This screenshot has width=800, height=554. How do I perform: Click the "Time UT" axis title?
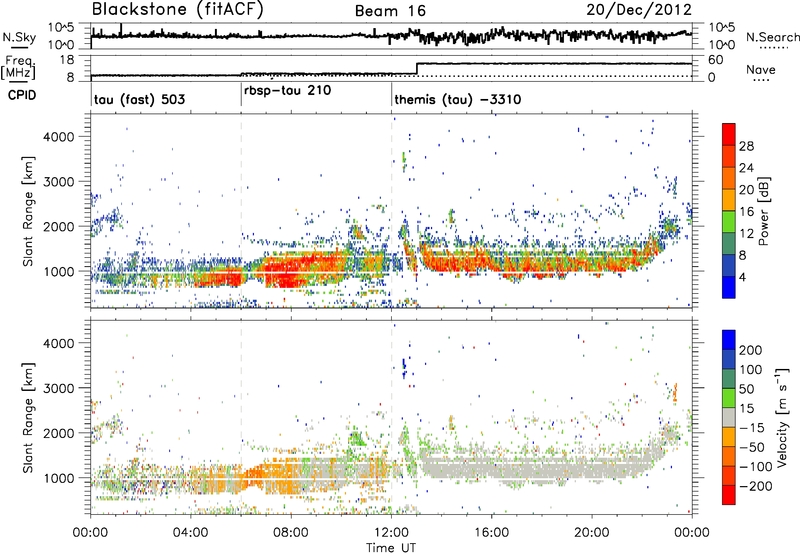pos(391,548)
